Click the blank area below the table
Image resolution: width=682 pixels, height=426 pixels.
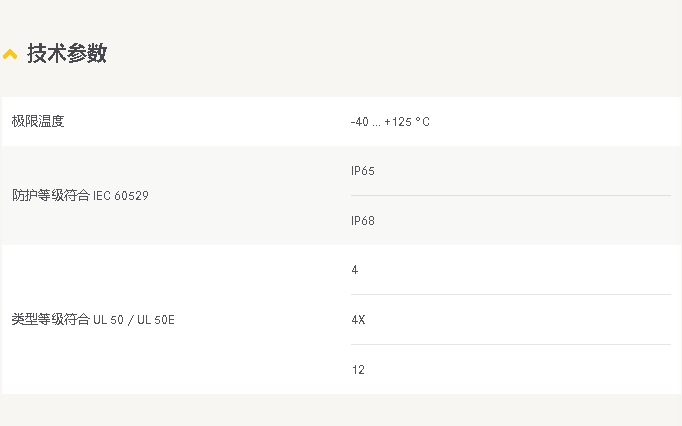[x=341, y=410]
